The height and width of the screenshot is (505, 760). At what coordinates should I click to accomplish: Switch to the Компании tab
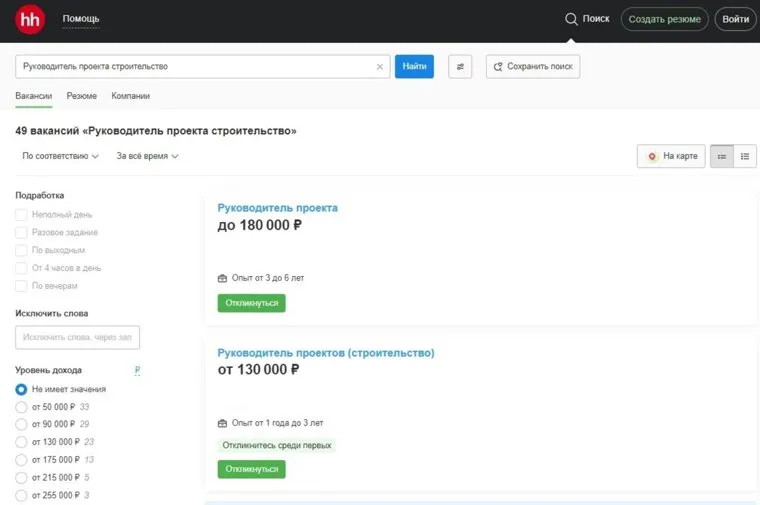(x=130, y=96)
